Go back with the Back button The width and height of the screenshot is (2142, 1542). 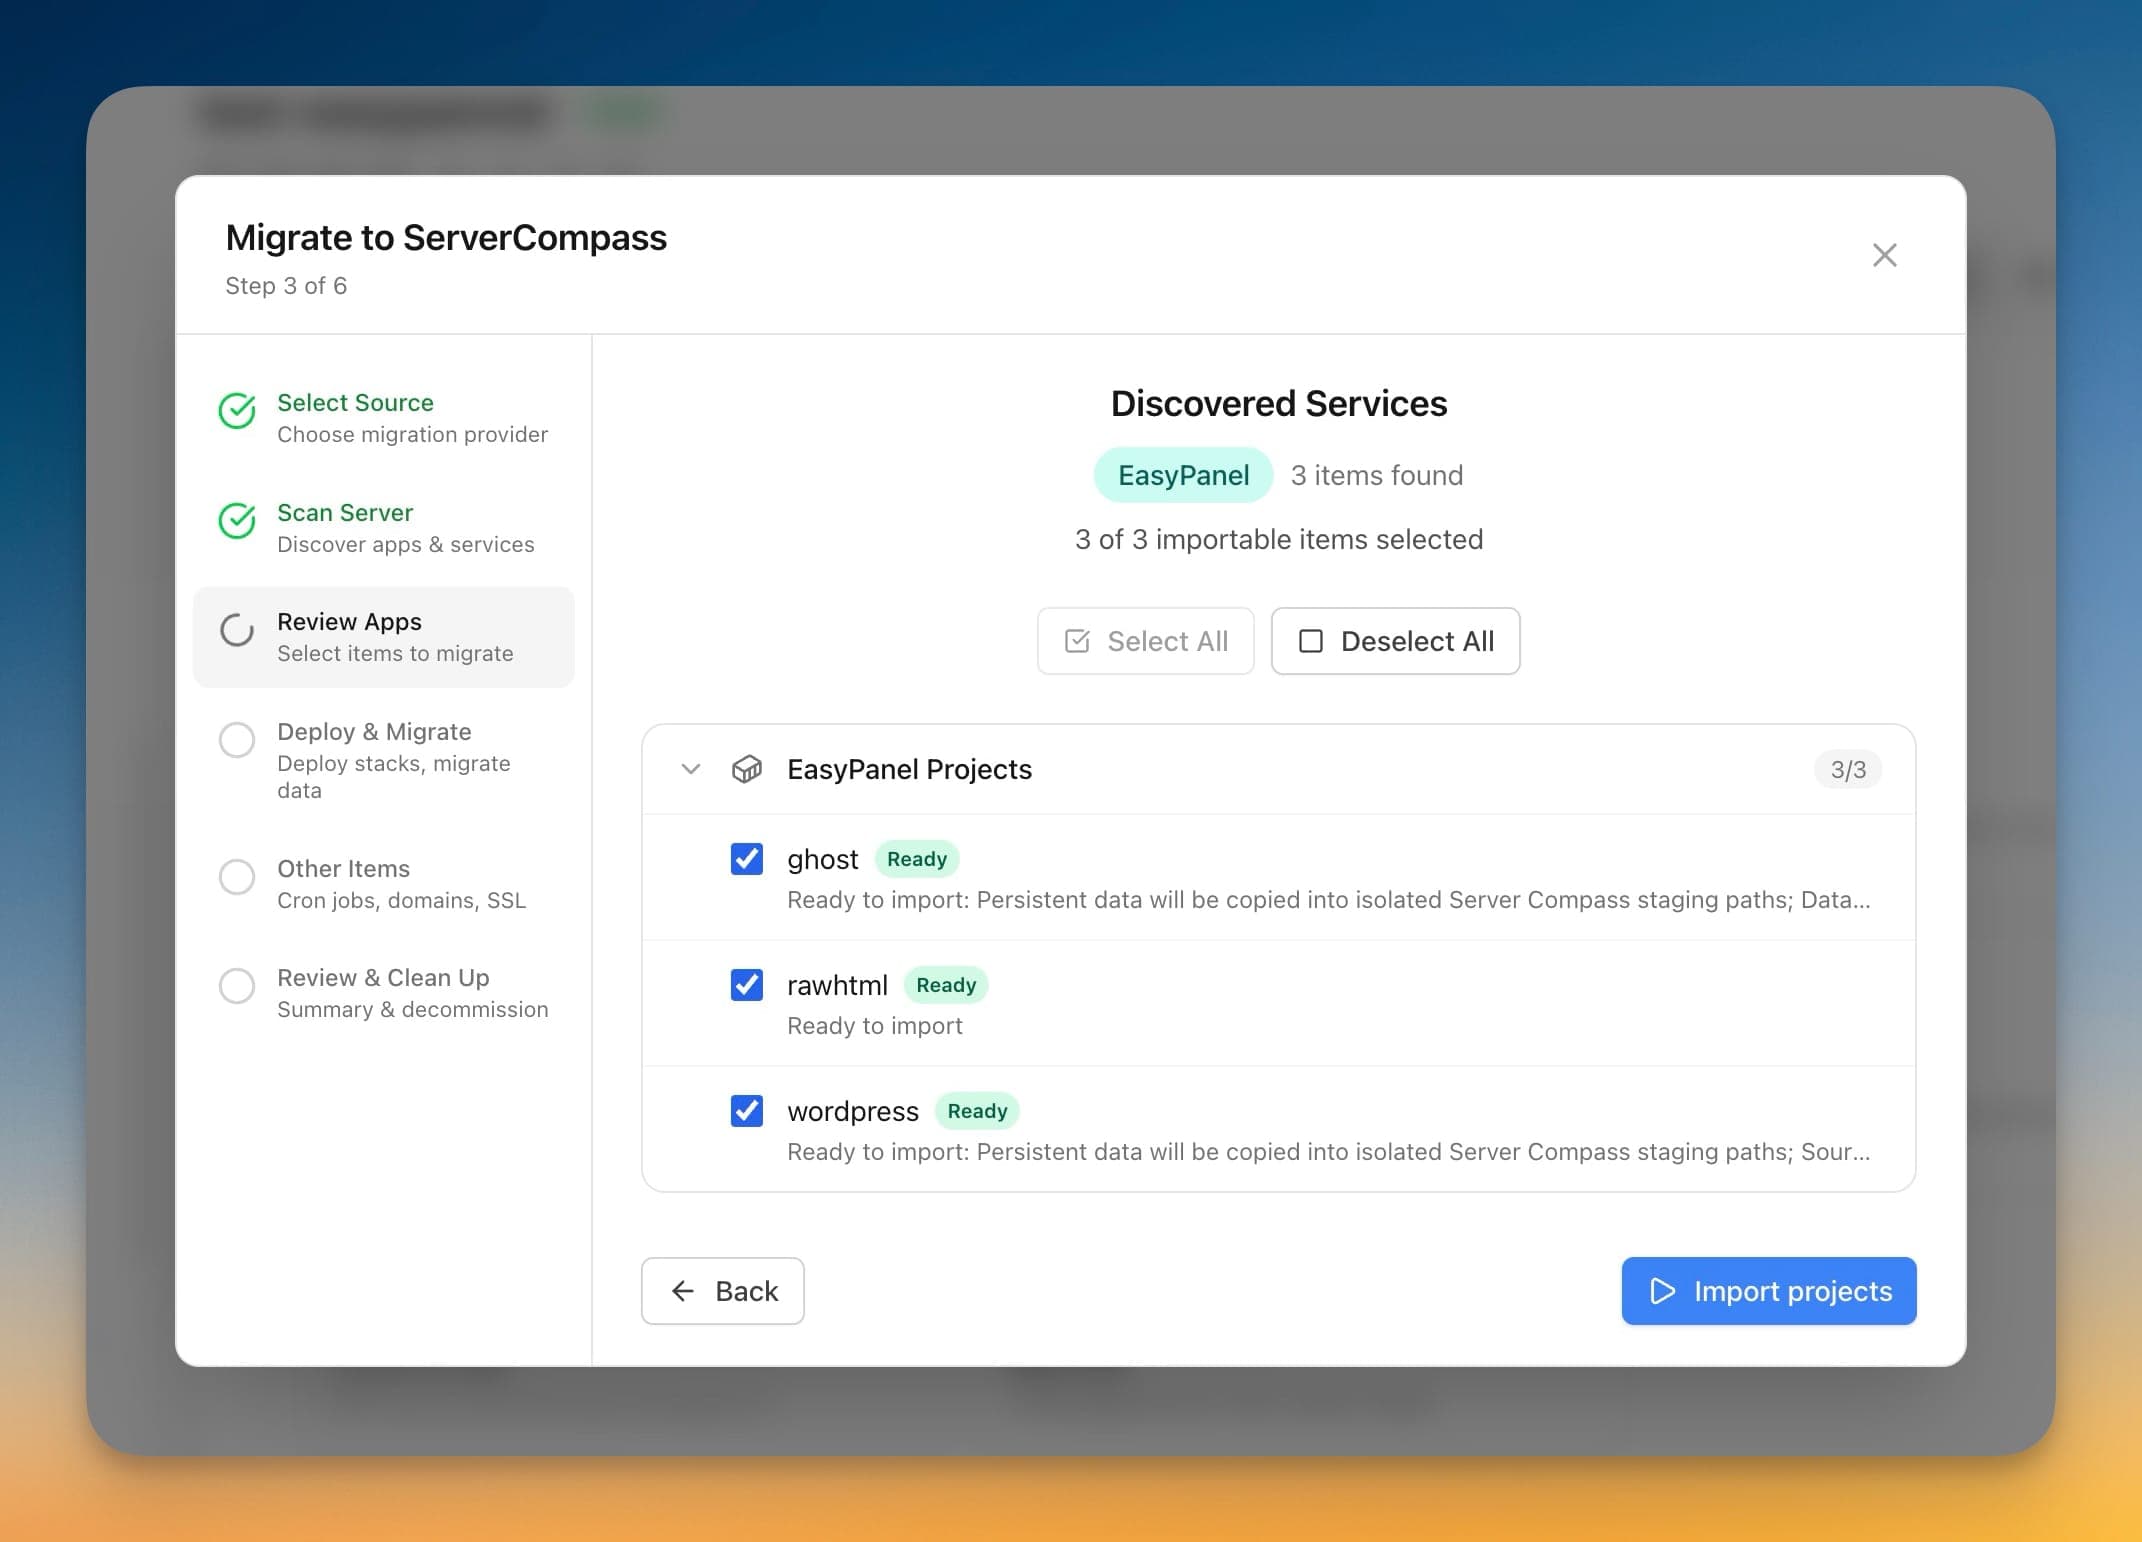722,1291
